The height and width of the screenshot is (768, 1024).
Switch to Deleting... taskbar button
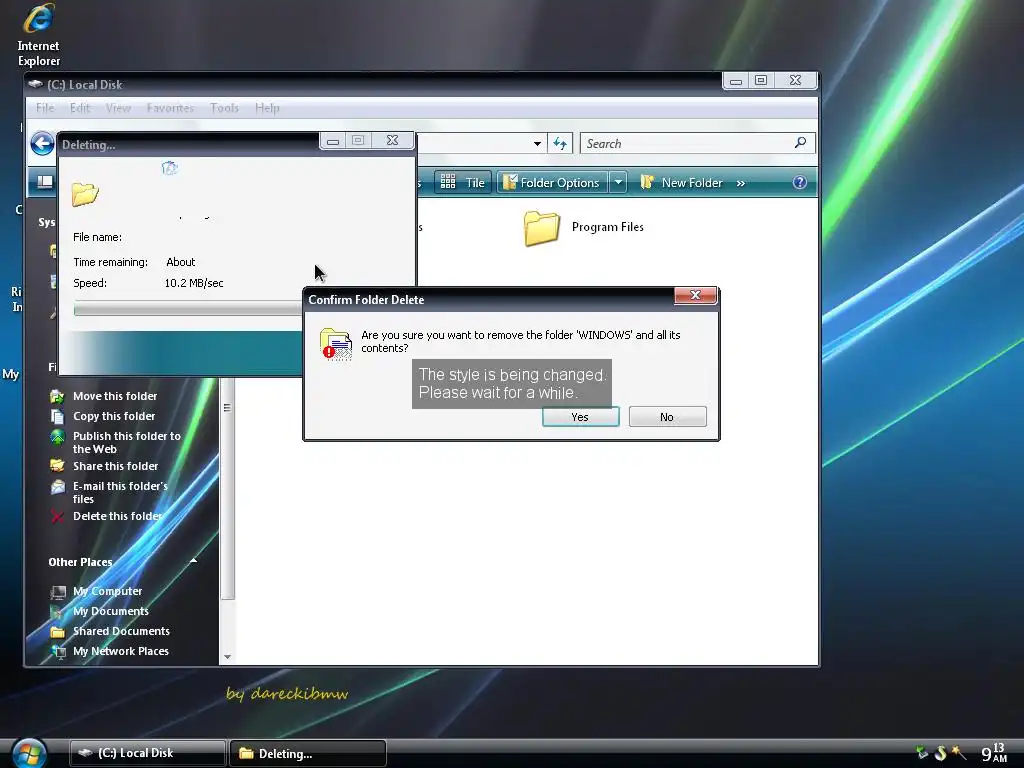[x=308, y=753]
